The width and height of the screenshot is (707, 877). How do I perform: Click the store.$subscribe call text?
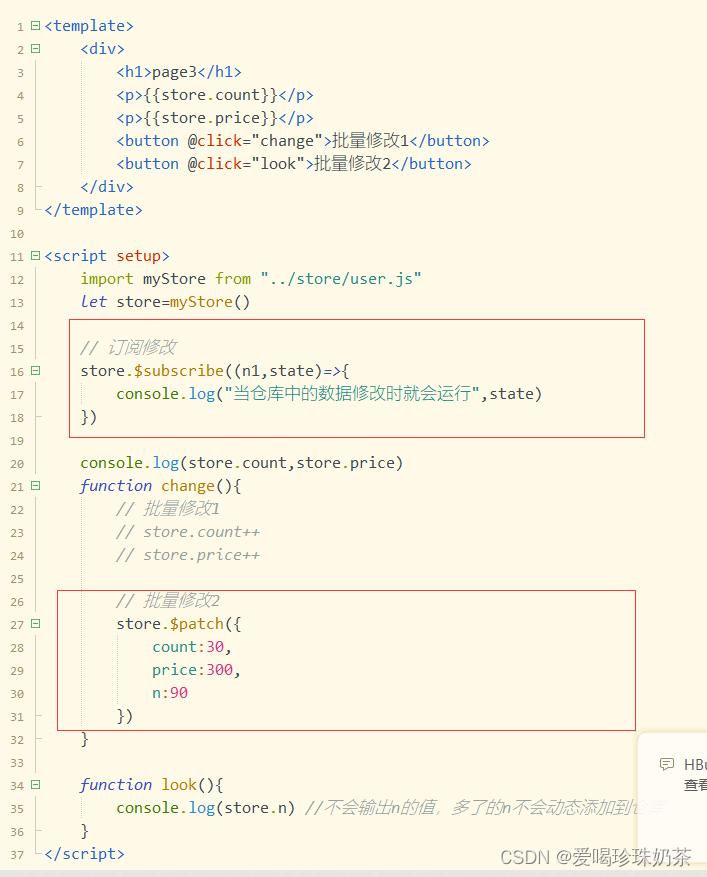152,371
